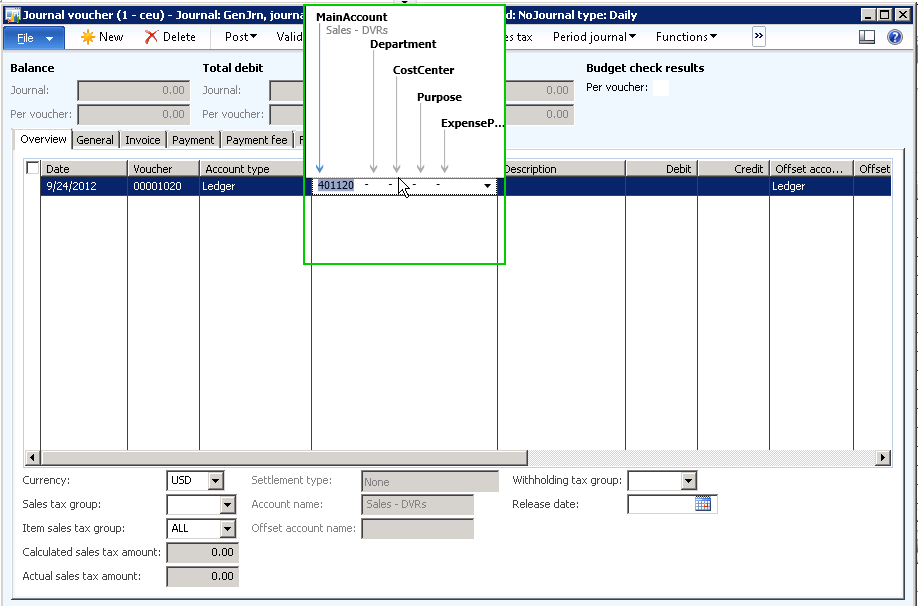The height and width of the screenshot is (606, 918).
Task: Switch to the Invoice tab
Action: pos(142,140)
